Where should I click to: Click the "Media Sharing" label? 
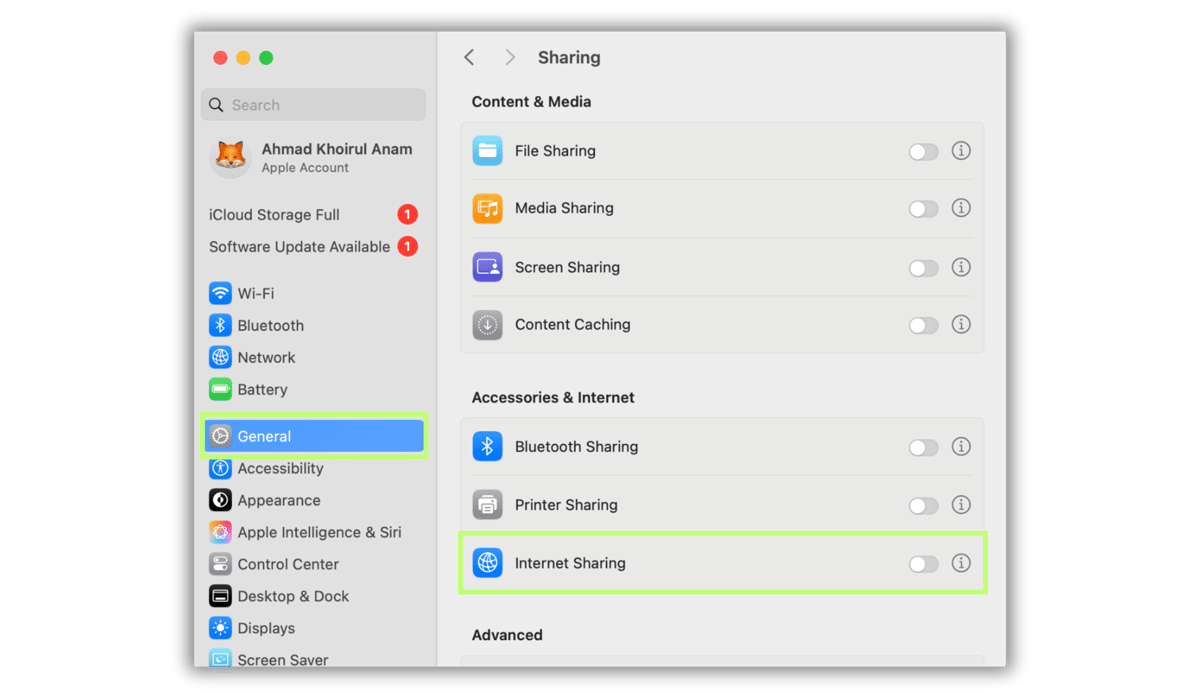pyautogui.click(x=564, y=208)
